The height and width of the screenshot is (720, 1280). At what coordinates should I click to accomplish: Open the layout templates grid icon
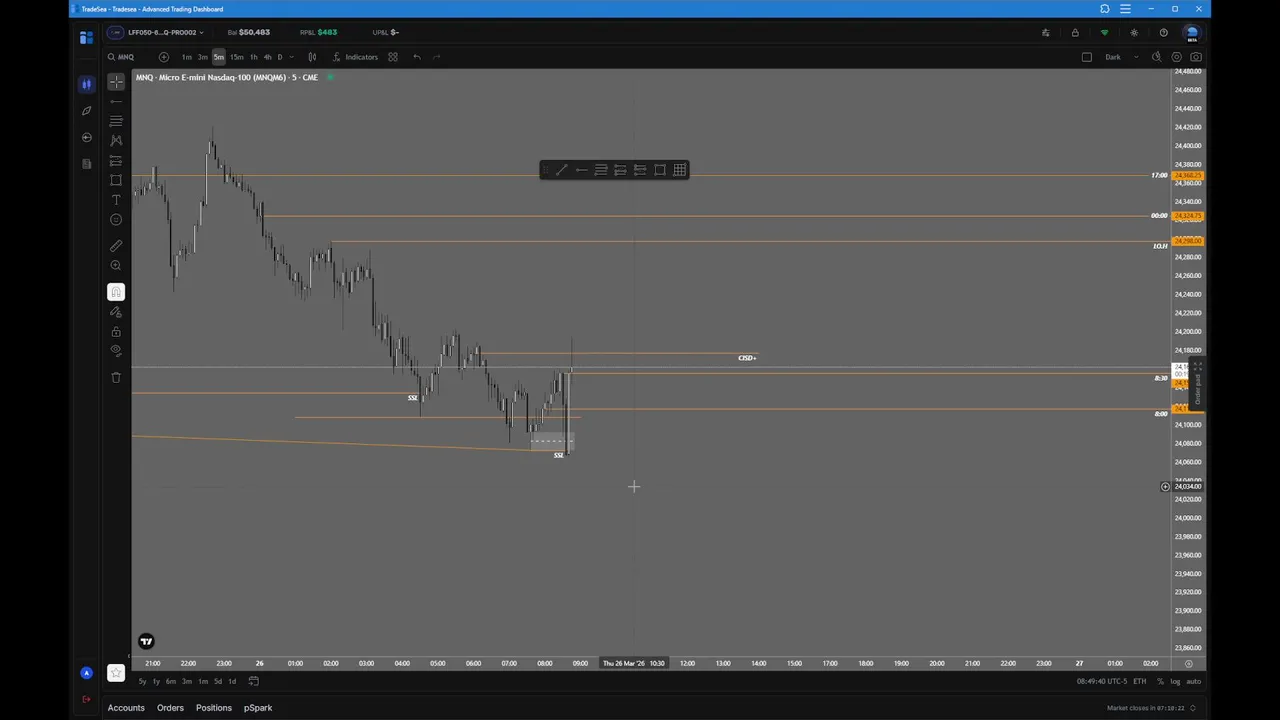tap(393, 57)
